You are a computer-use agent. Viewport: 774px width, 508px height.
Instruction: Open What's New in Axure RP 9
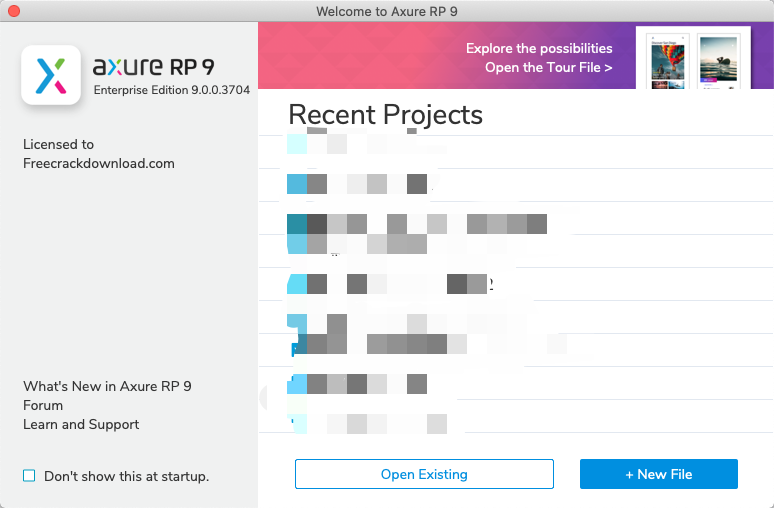(107, 386)
